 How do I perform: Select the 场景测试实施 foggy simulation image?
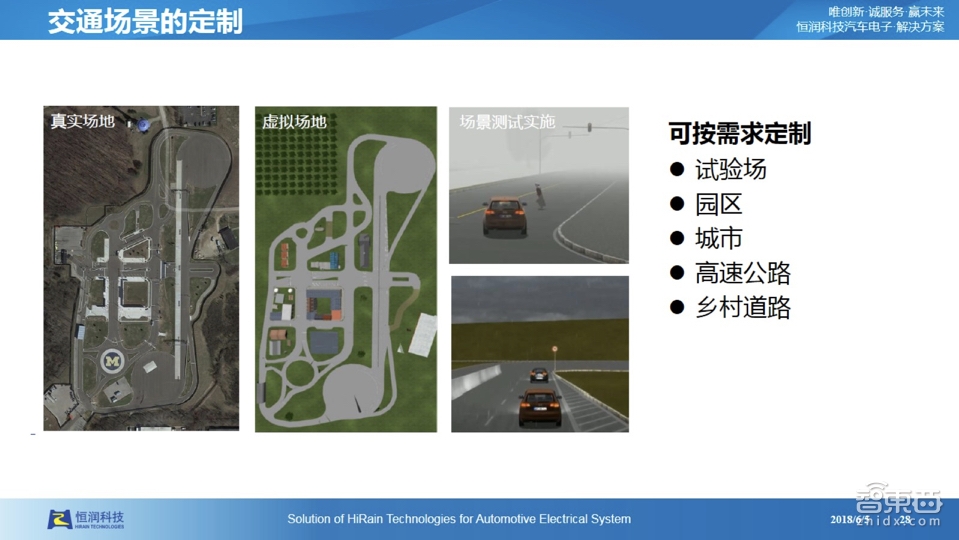[538, 185]
